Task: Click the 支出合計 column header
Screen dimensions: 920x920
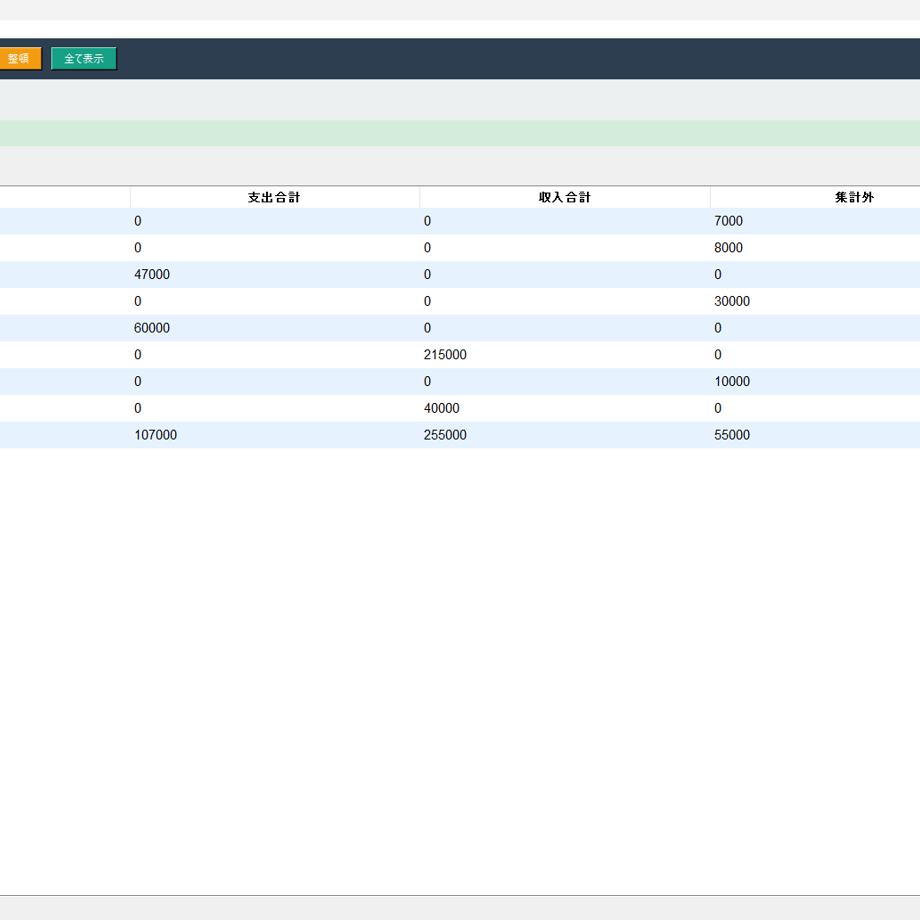Action: 275,197
